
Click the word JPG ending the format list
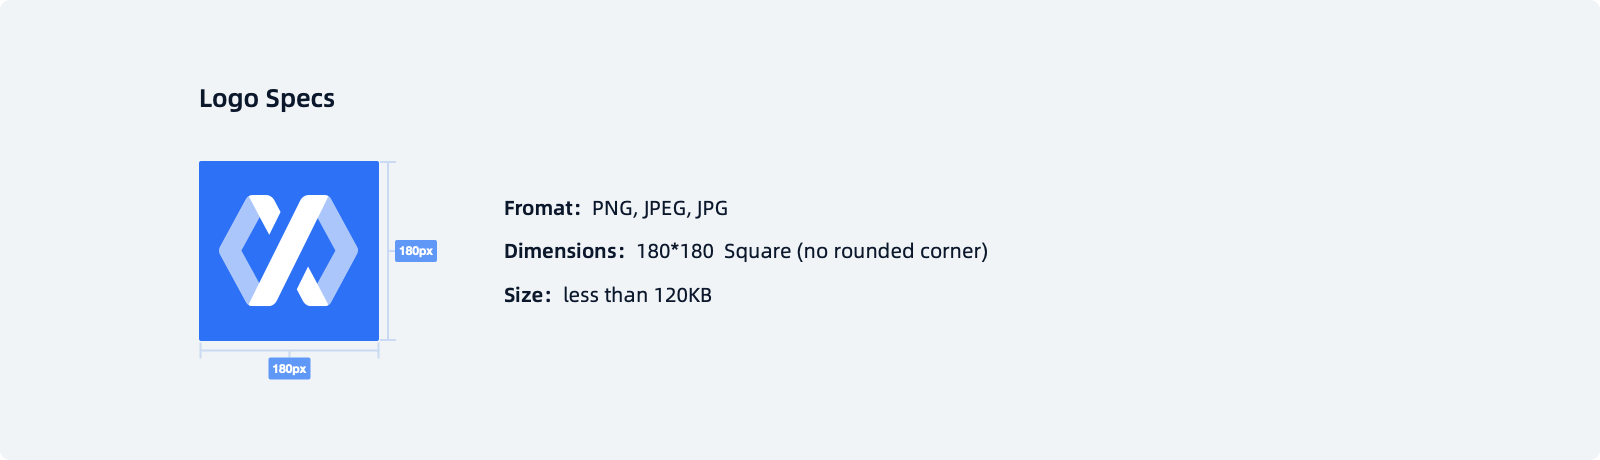click(712, 208)
